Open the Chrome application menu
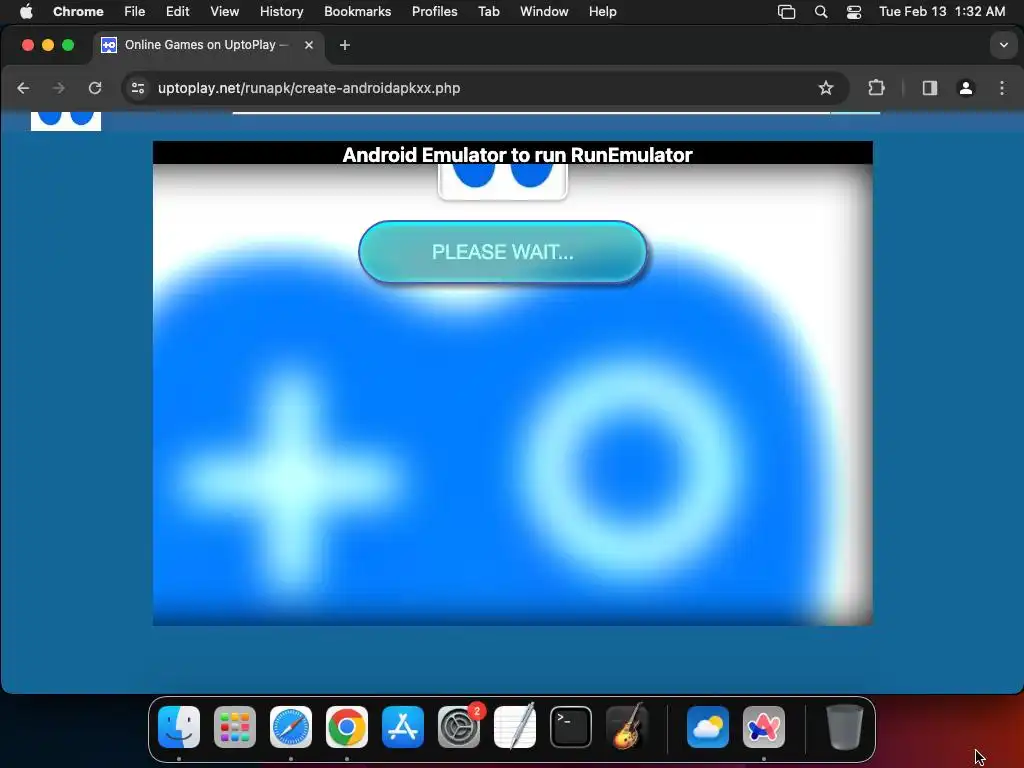Screen dimensions: 1024x768 pos(78,12)
